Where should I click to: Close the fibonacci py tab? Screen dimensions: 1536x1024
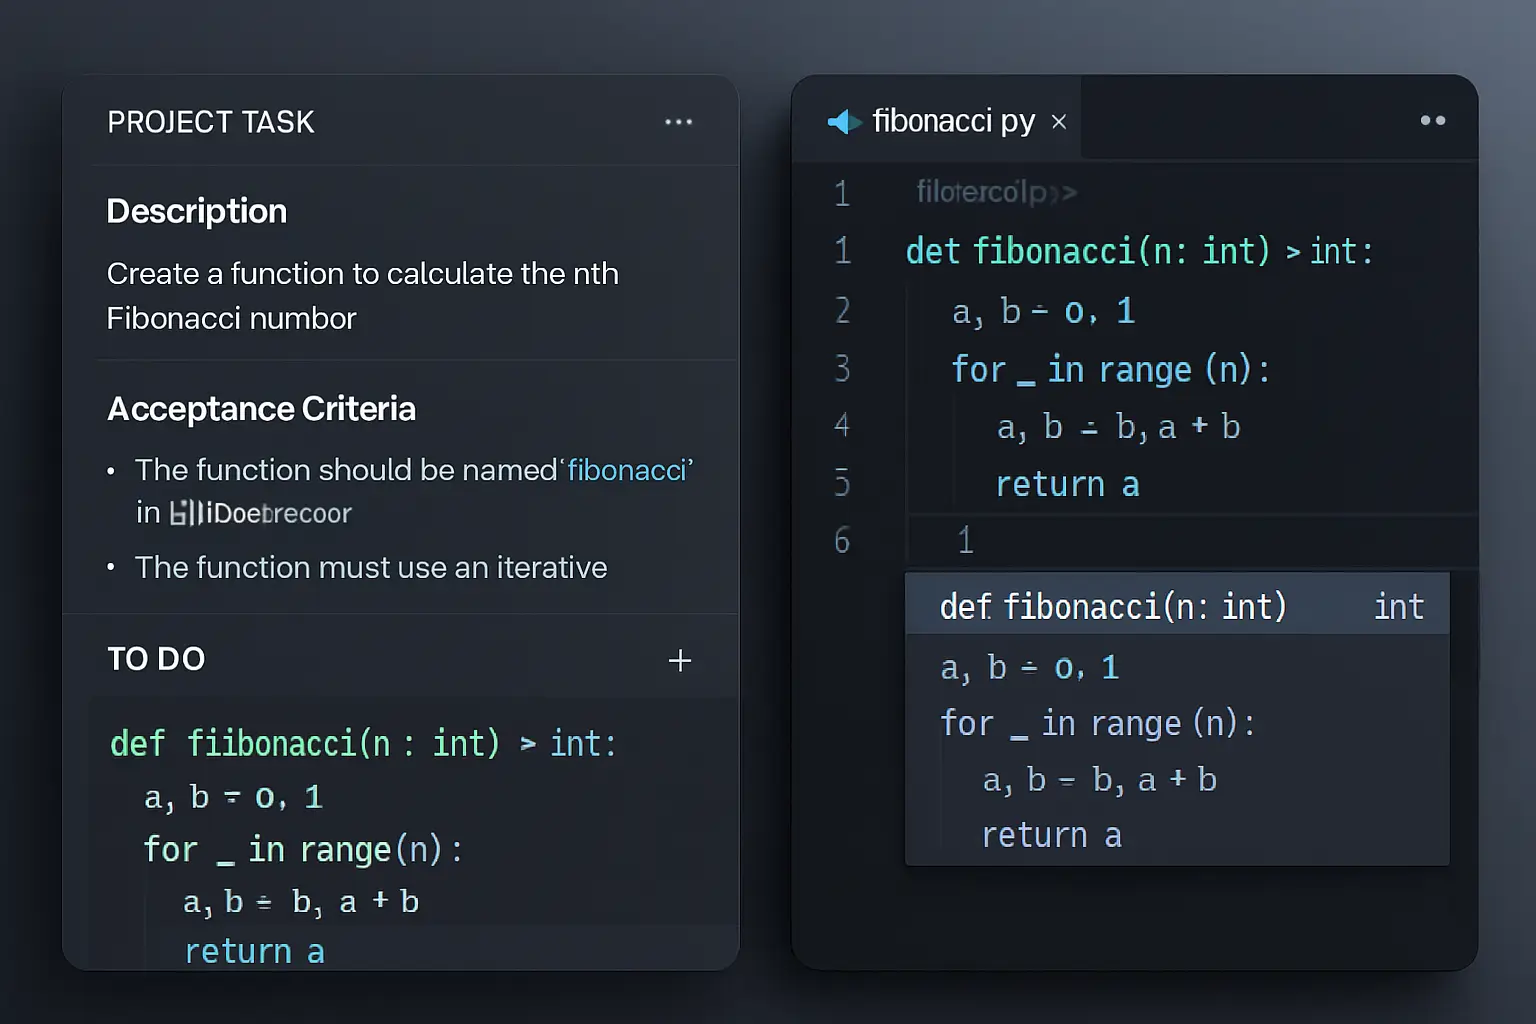coord(1059,122)
